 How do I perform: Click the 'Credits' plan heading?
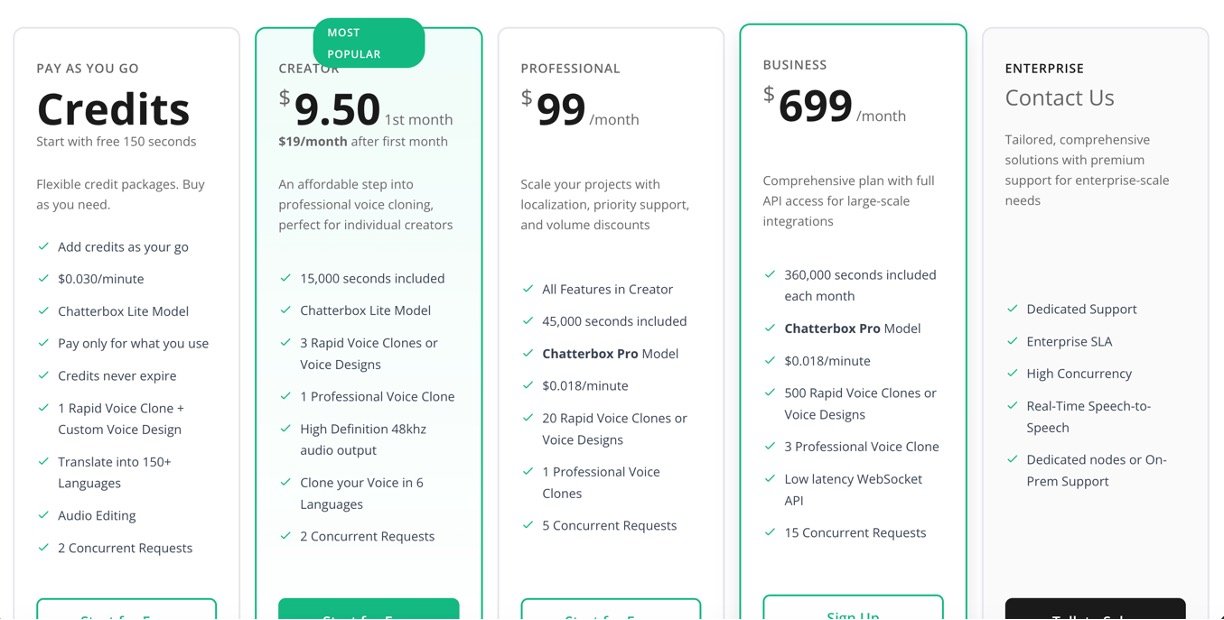(x=113, y=109)
